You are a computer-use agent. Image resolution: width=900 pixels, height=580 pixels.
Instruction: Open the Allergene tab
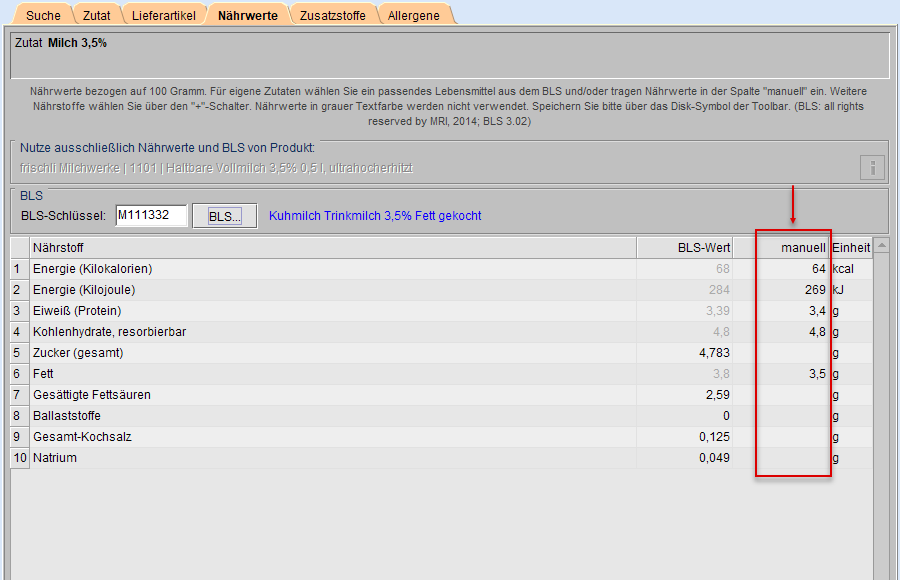tap(413, 16)
